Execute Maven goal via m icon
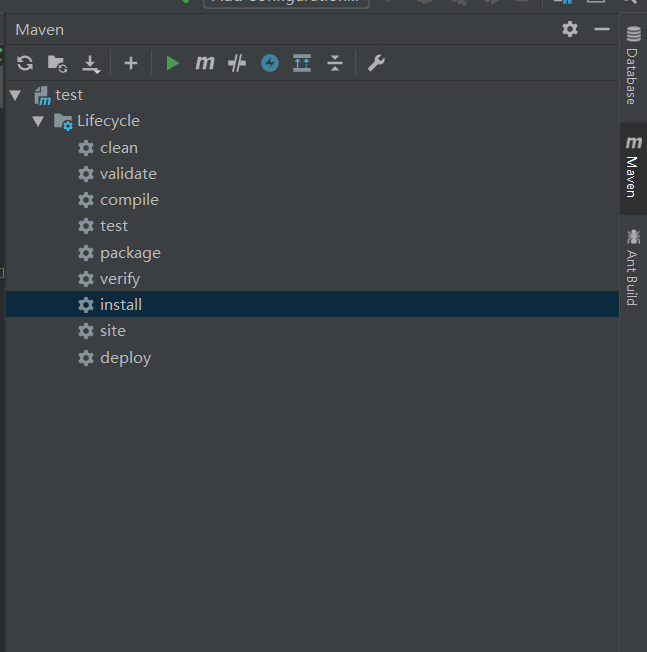The width and height of the screenshot is (647, 652). (205, 63)
